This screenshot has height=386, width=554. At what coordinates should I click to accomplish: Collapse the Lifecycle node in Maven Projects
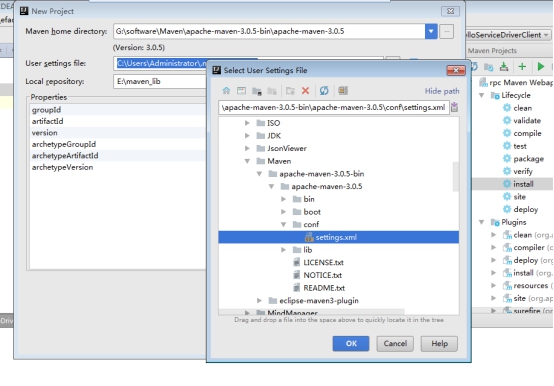click(x=482, y=95)
